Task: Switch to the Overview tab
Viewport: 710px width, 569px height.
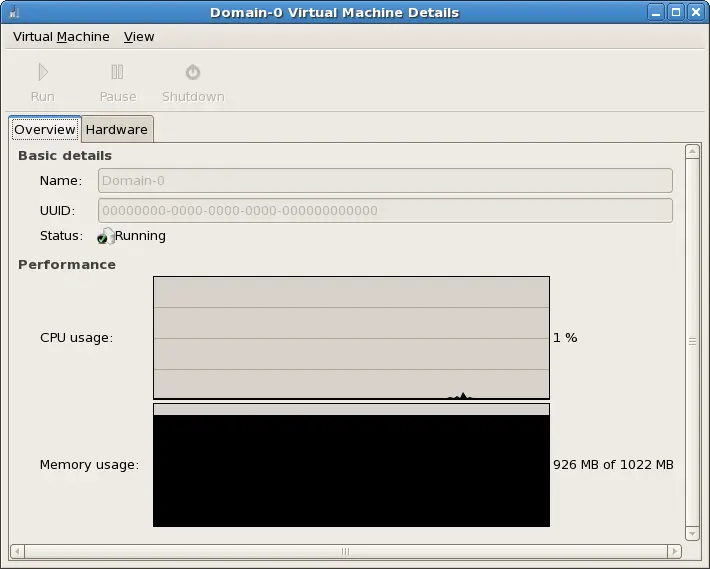Action: click(x=44, y=129)
